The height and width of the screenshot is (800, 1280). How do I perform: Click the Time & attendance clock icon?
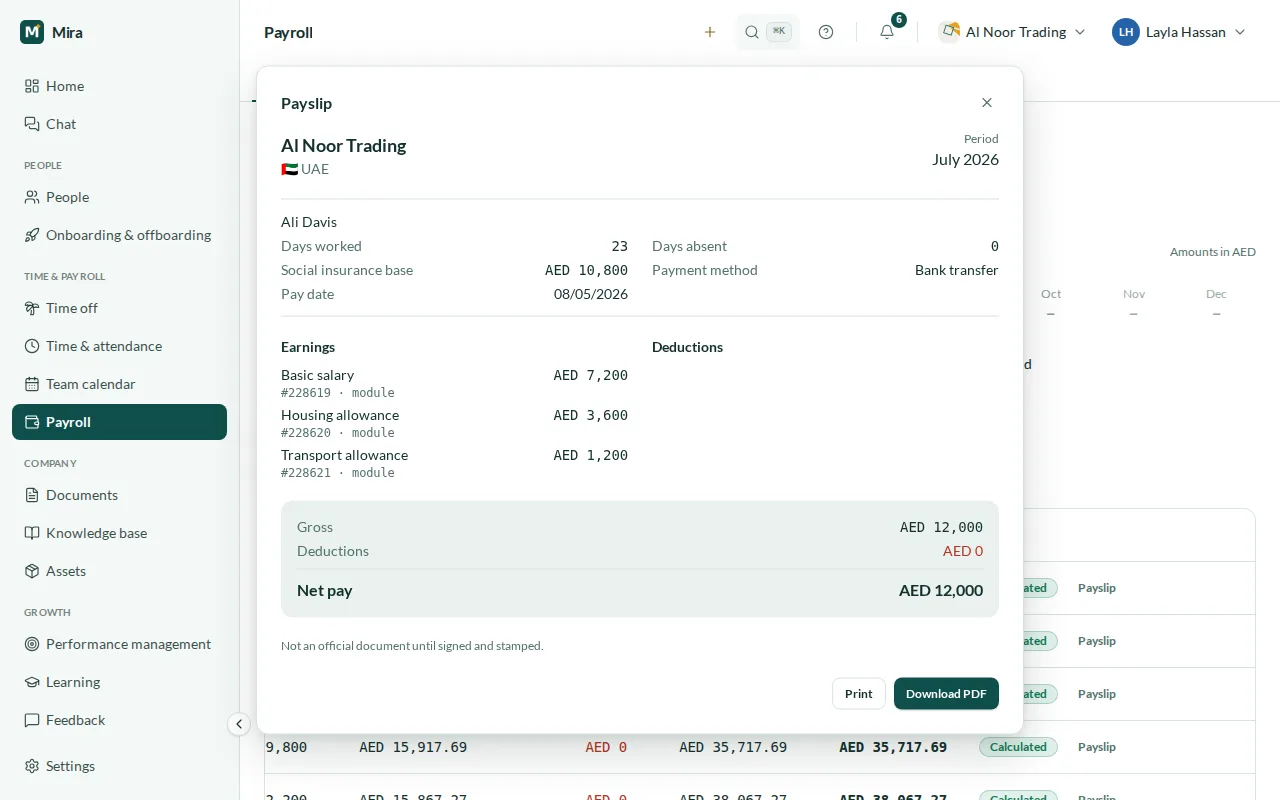pos(32,346)
